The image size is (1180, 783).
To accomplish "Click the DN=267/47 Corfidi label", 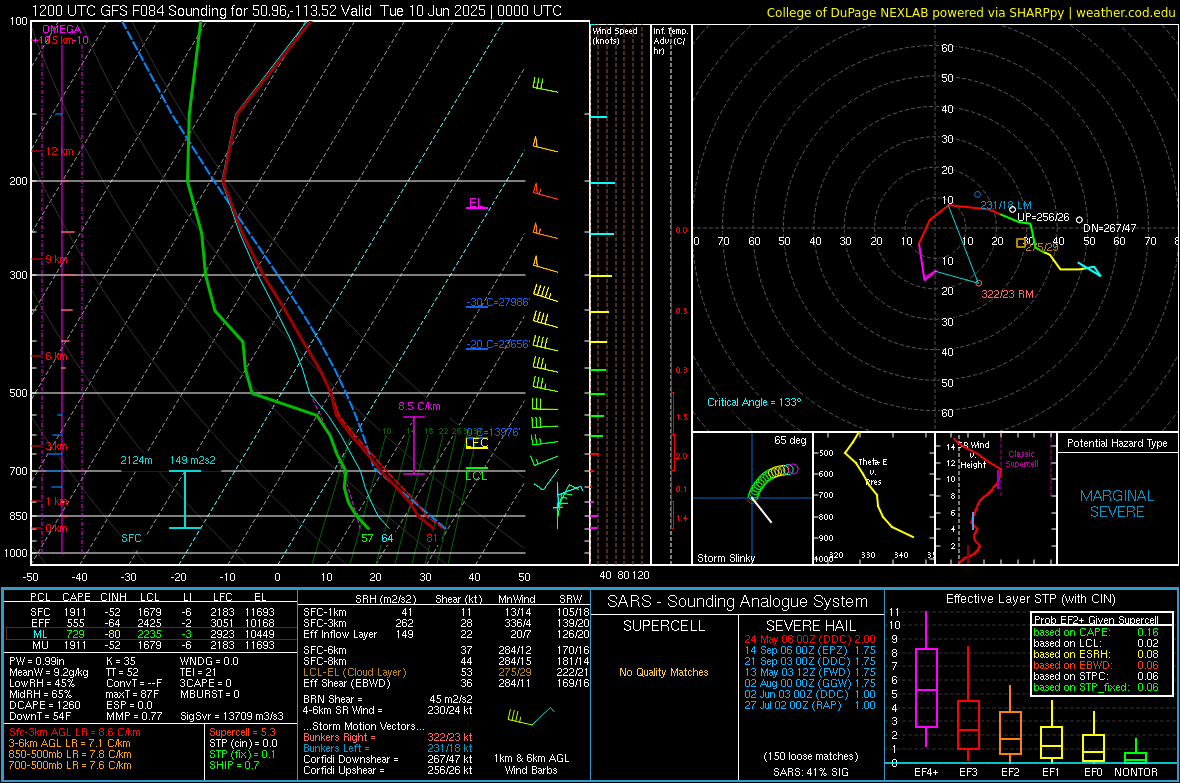I will [1109, 228].
